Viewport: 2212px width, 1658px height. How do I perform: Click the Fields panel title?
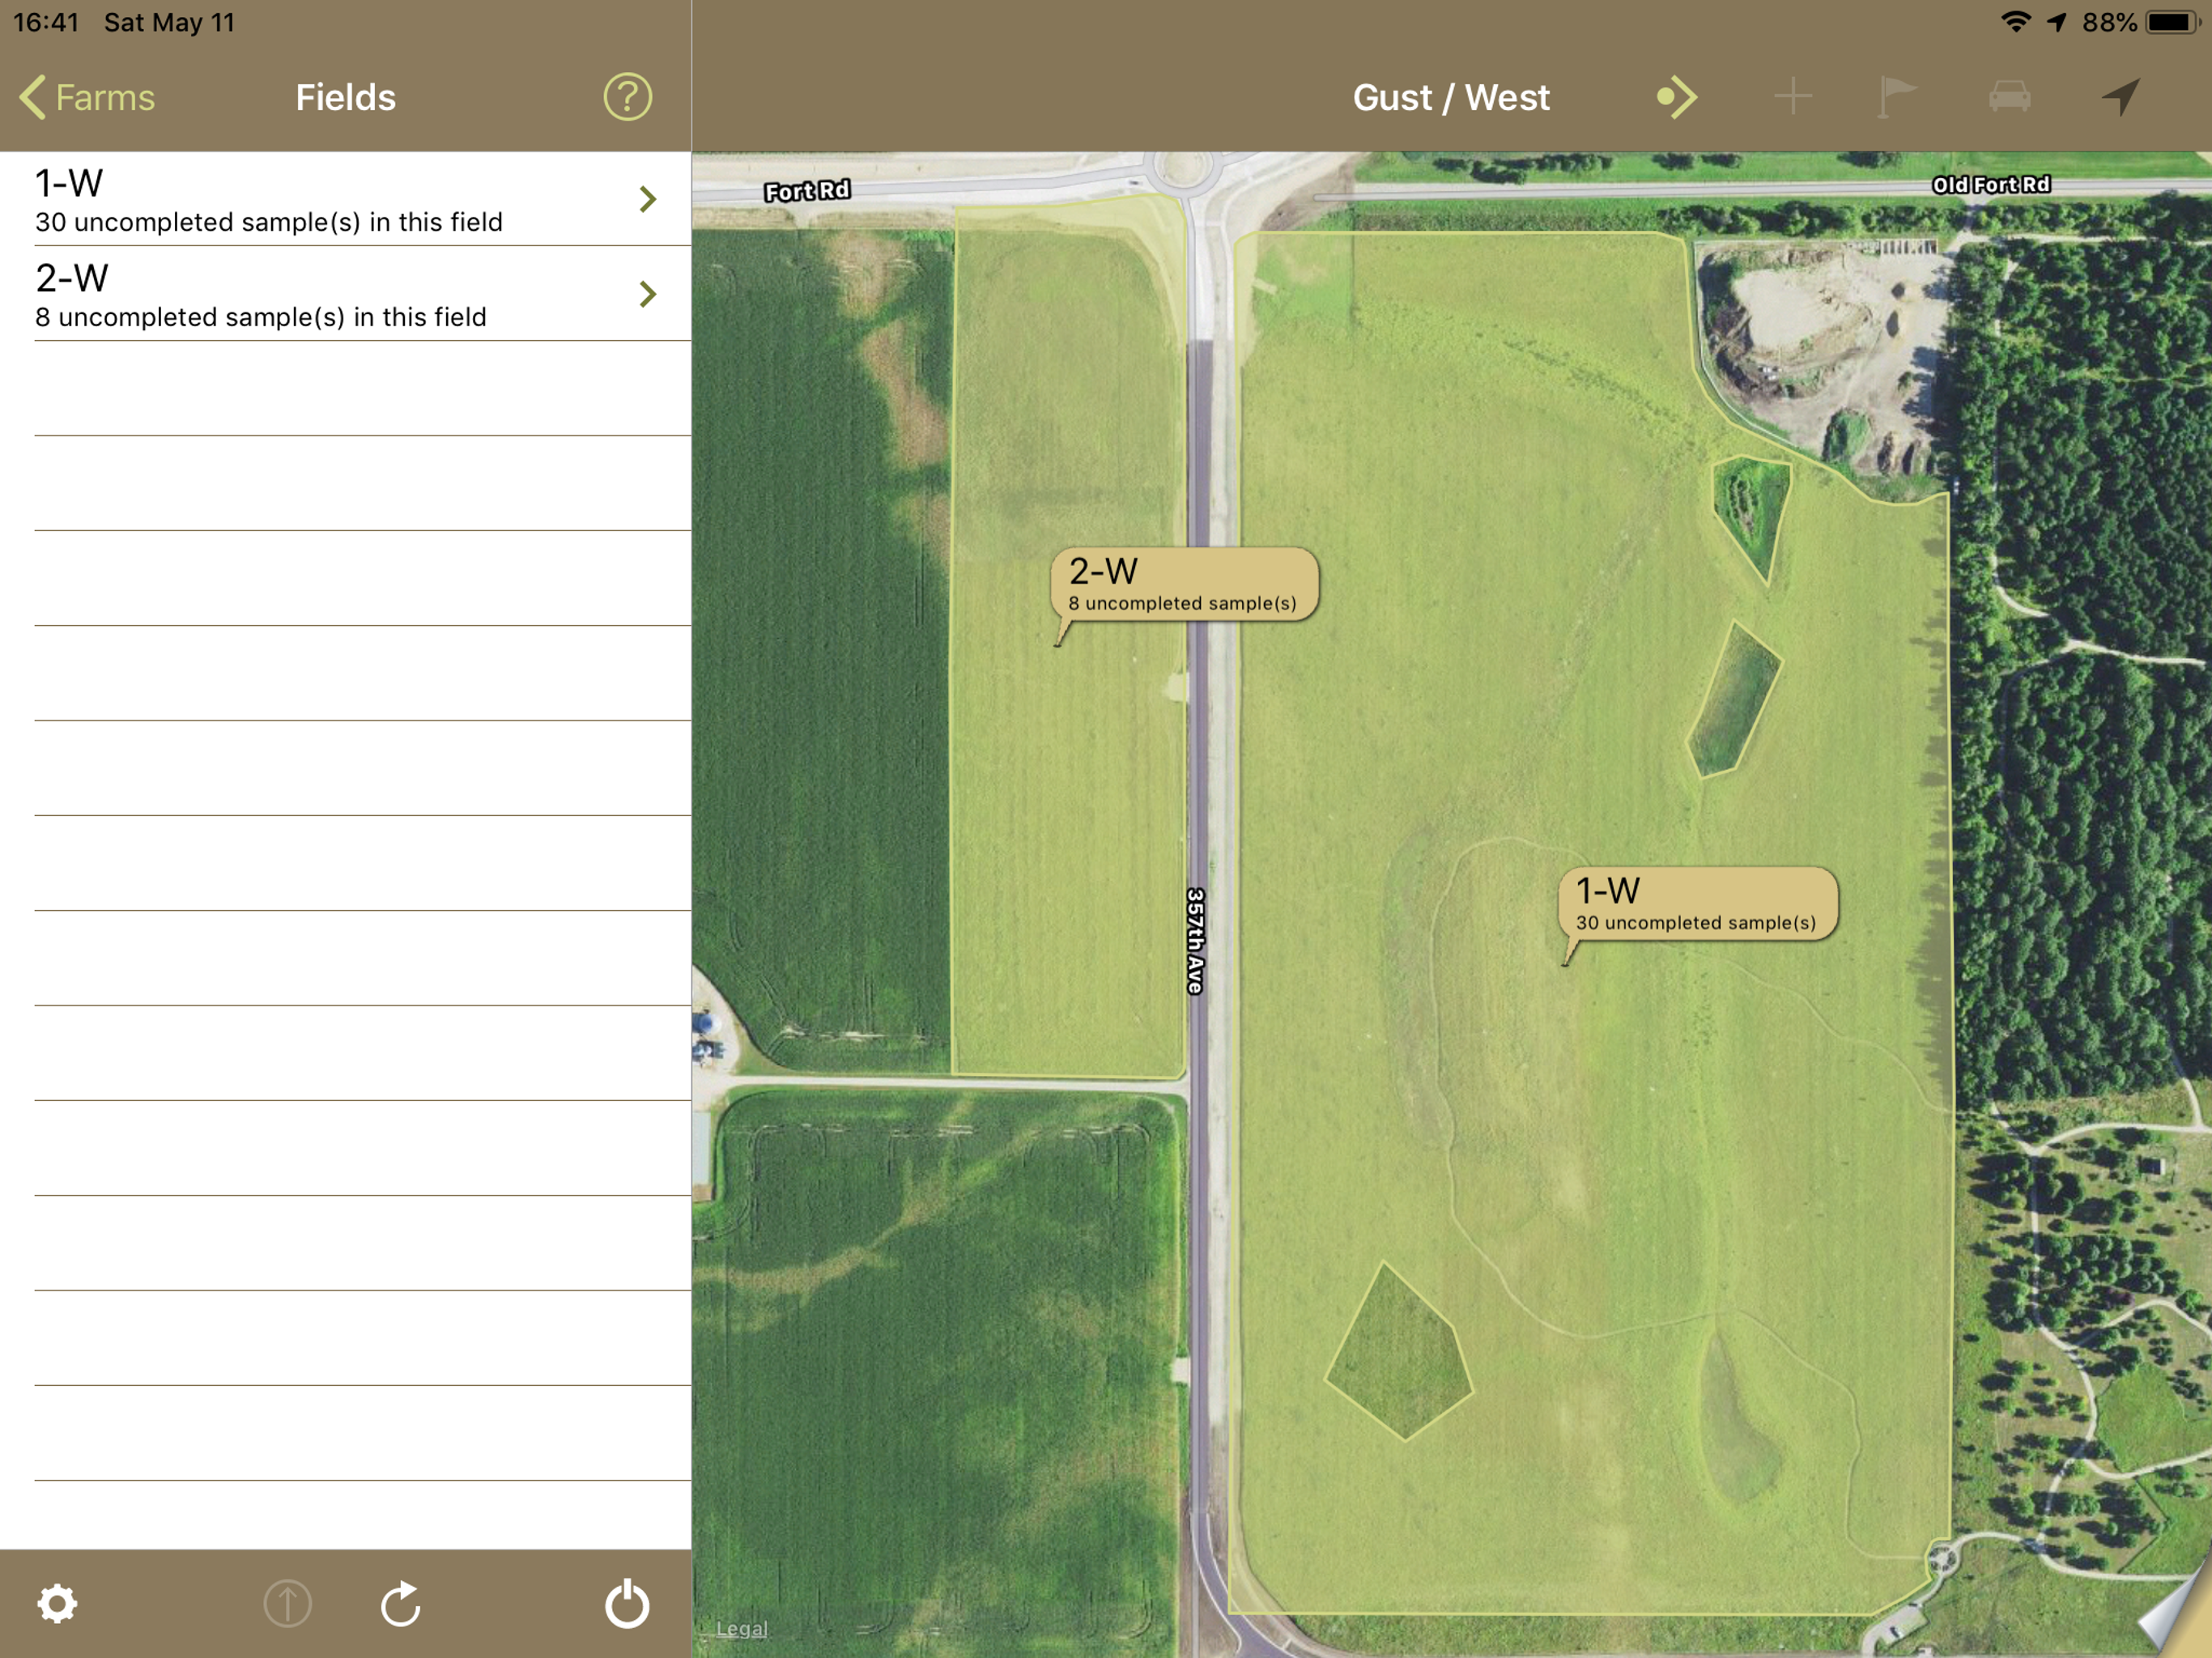[345, 97]
